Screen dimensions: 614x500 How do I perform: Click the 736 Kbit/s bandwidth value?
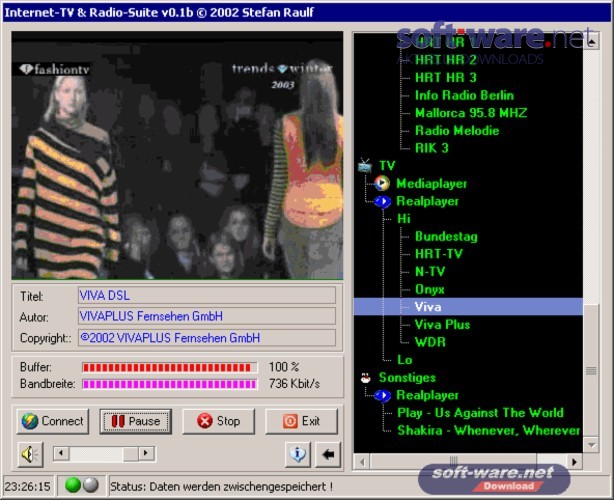[294, 384]
